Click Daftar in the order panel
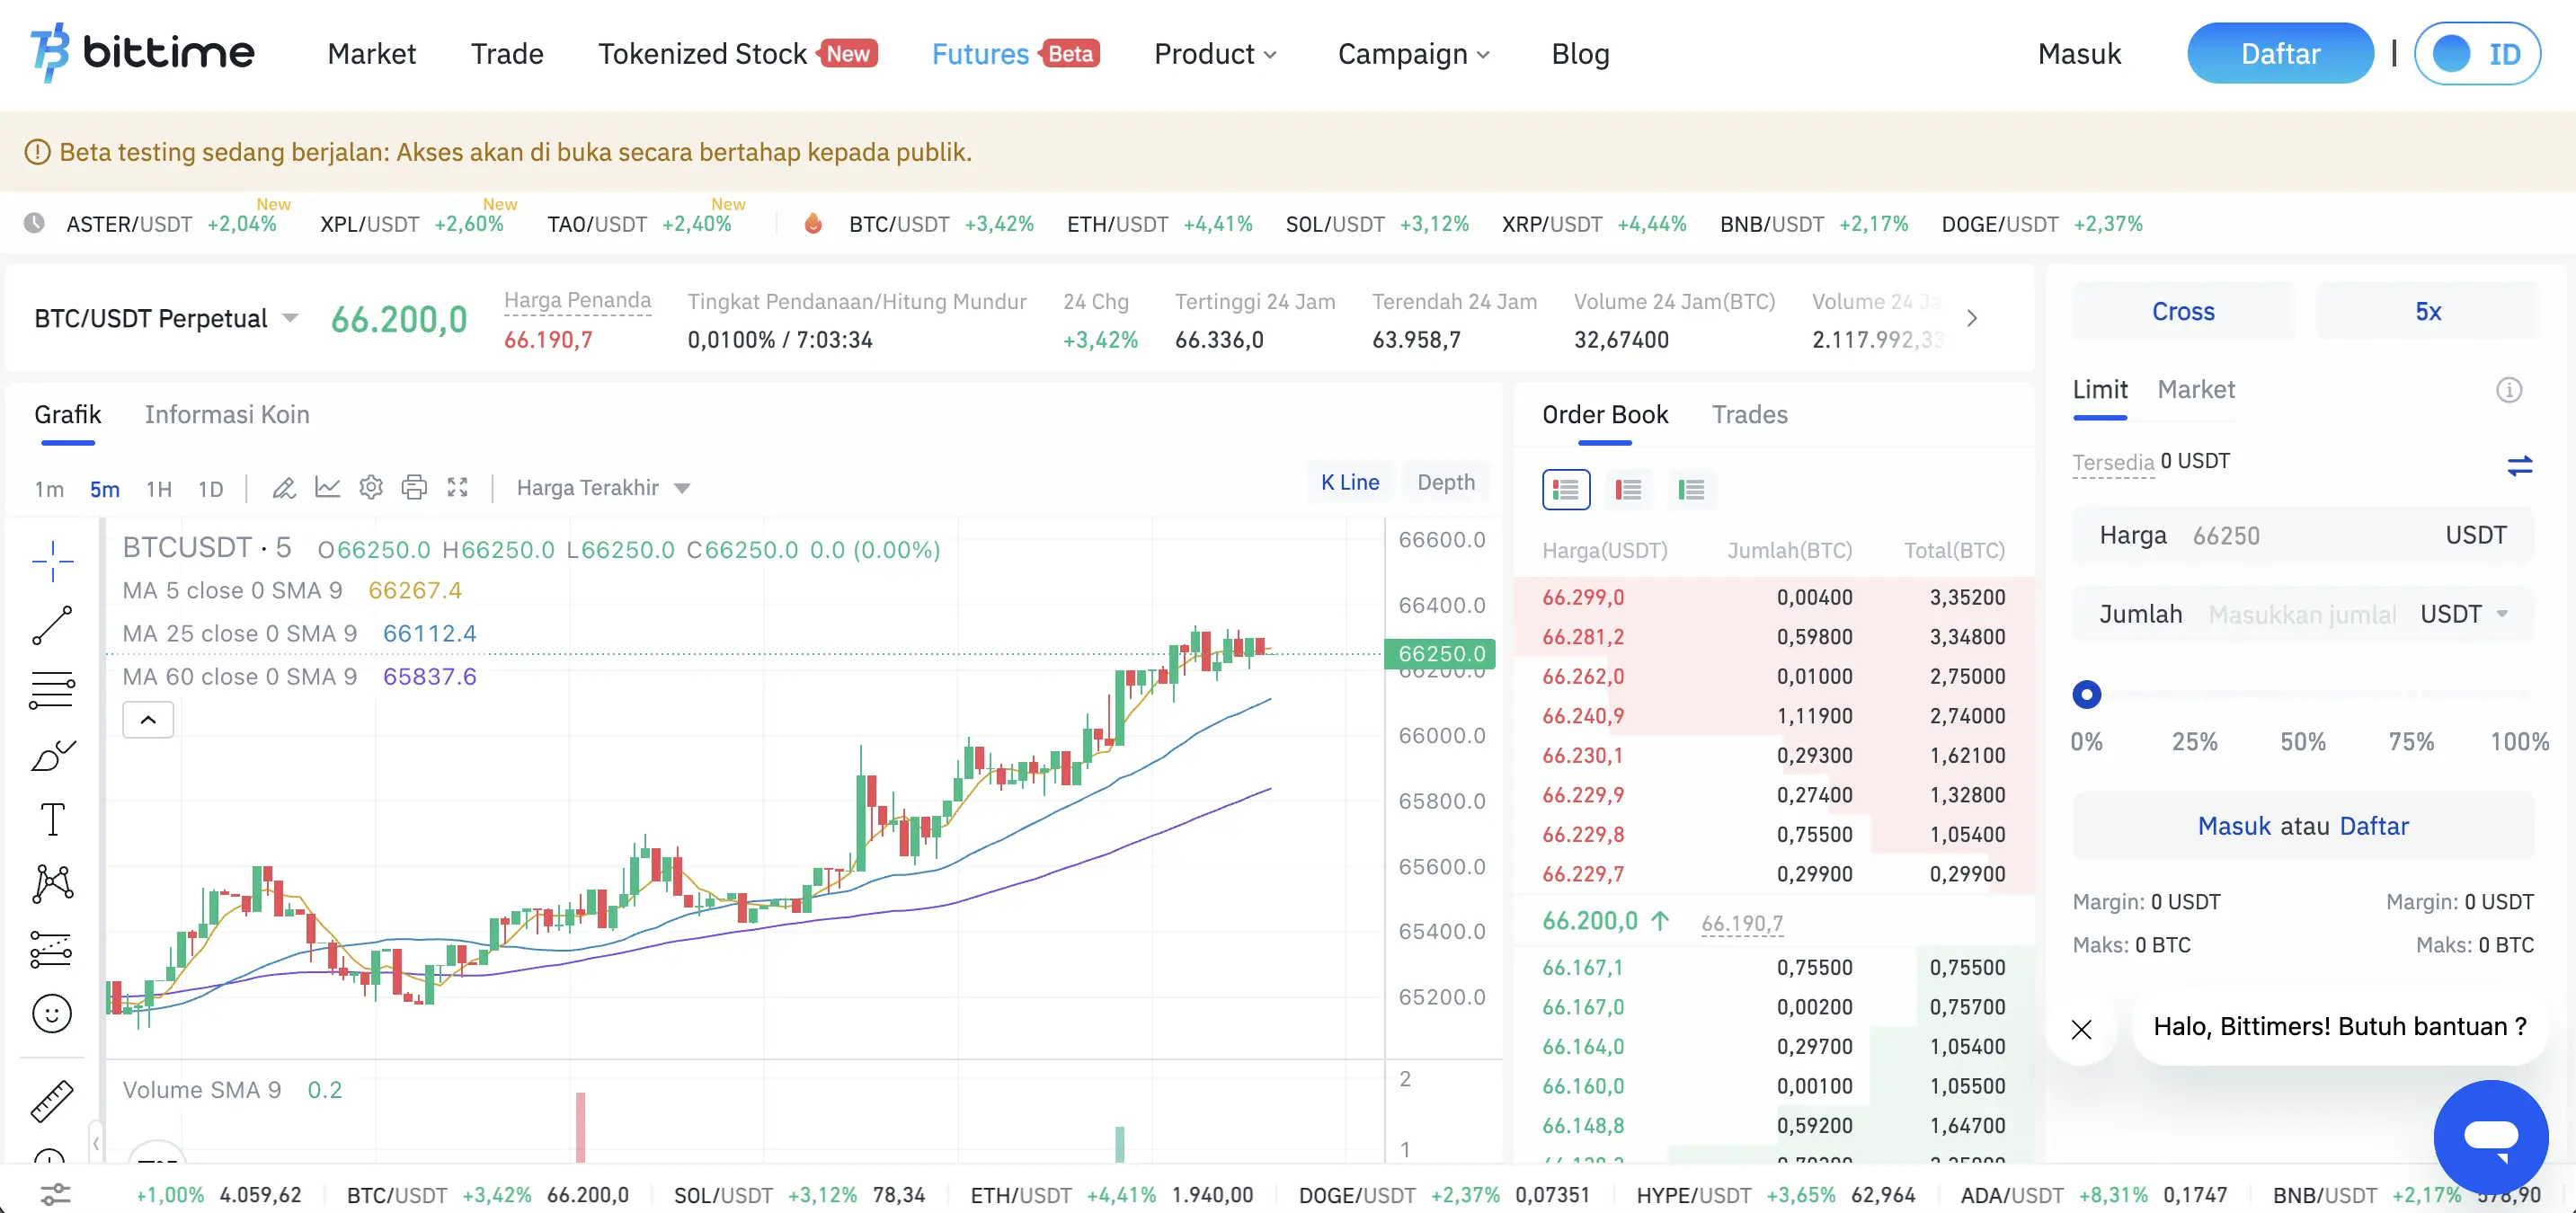 point(2374,826)
